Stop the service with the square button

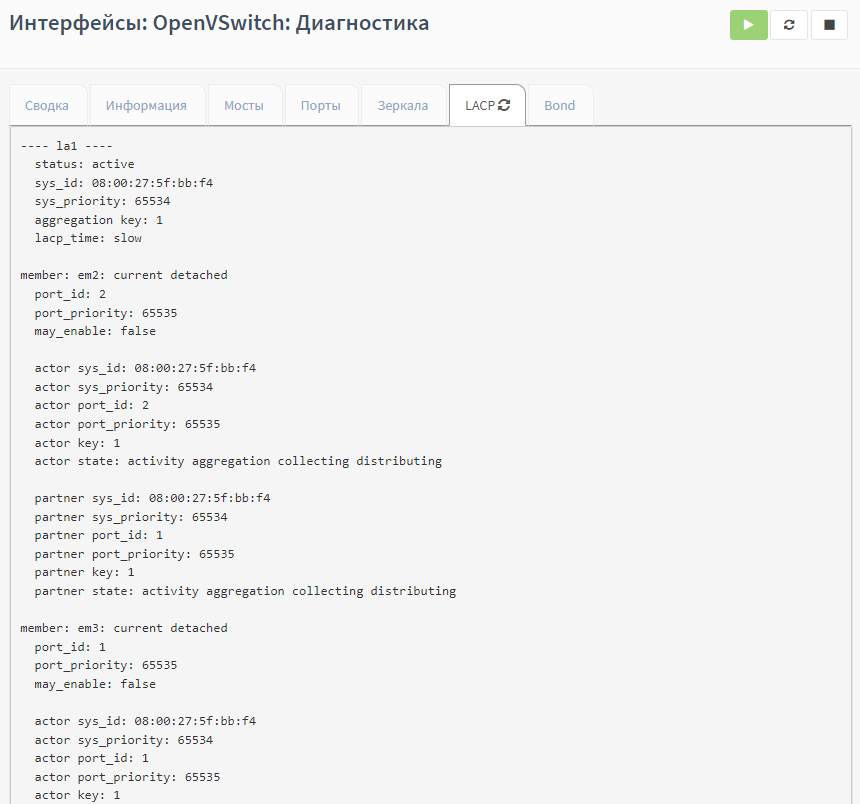pos(829,25)
